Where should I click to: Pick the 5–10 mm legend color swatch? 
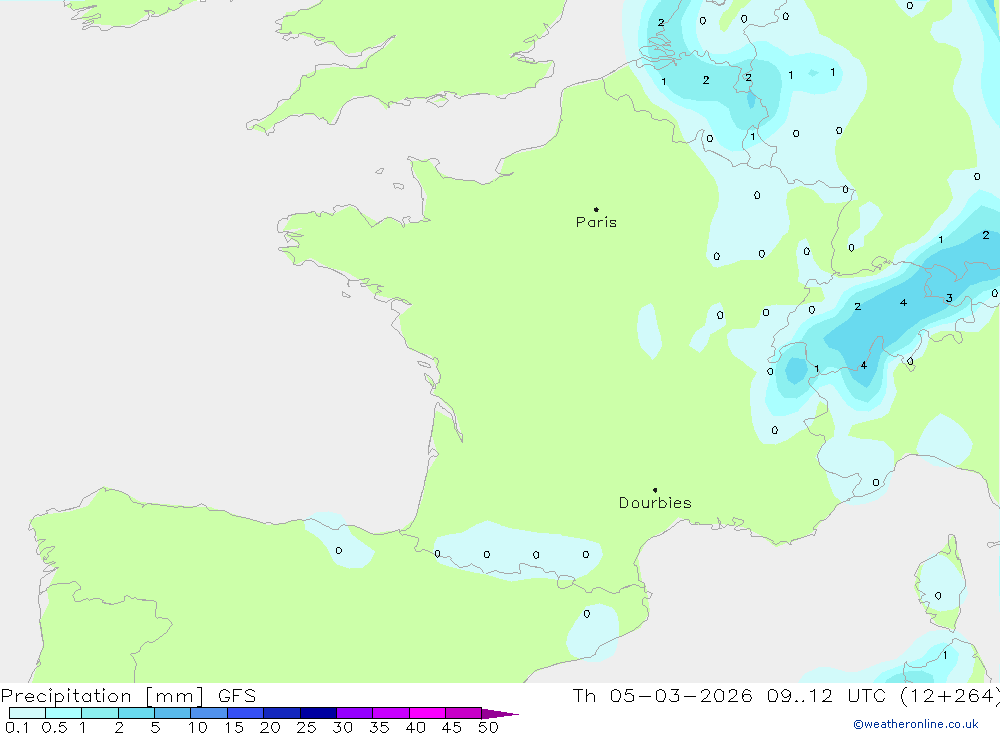173,713
